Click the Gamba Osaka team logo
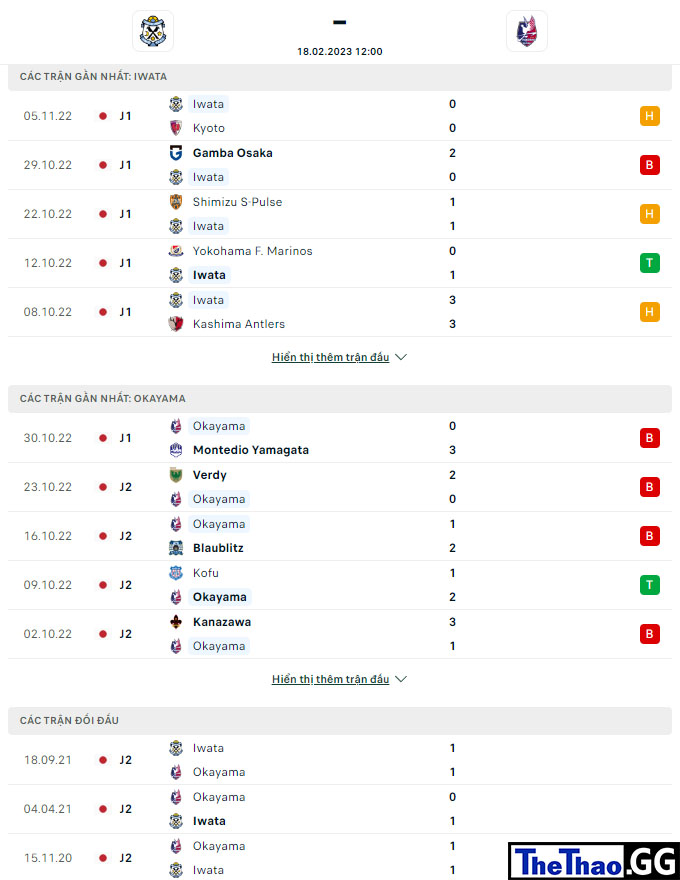Viewport: 680px width, 880px height. click(x=176, y=153)
